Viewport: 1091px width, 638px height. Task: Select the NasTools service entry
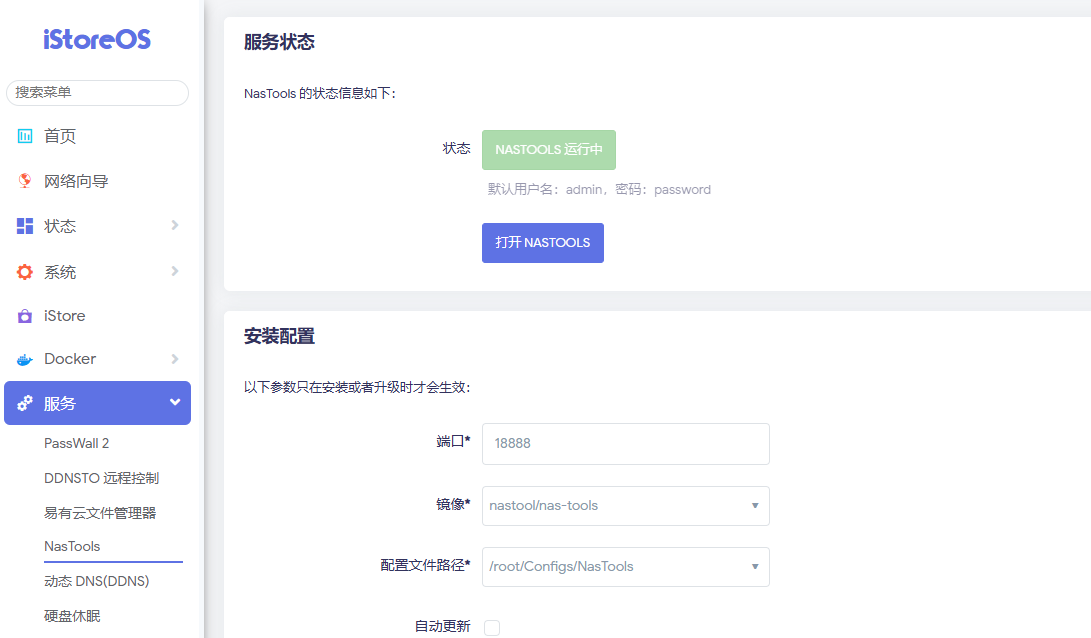click(x=72, y=546)
